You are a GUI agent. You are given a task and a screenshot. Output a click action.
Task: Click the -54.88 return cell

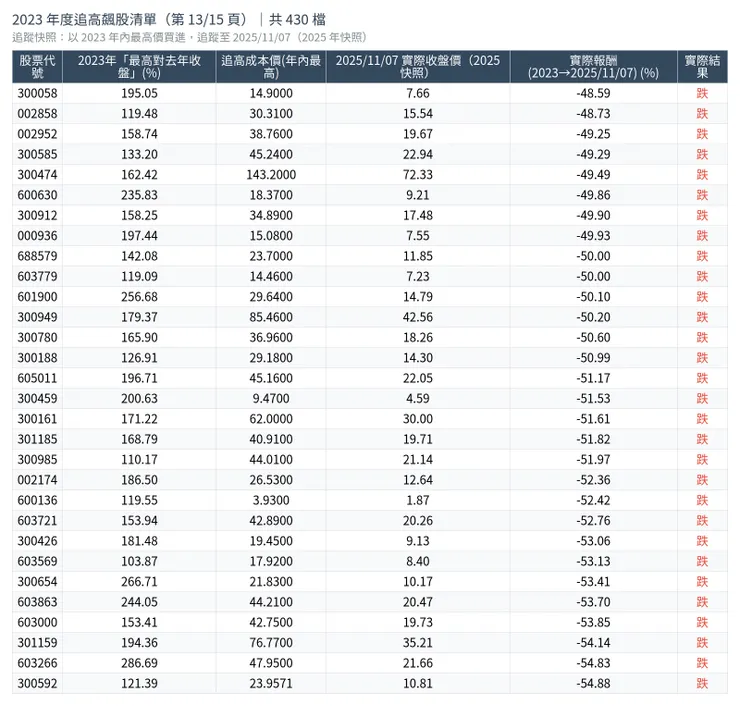point(593,683)
